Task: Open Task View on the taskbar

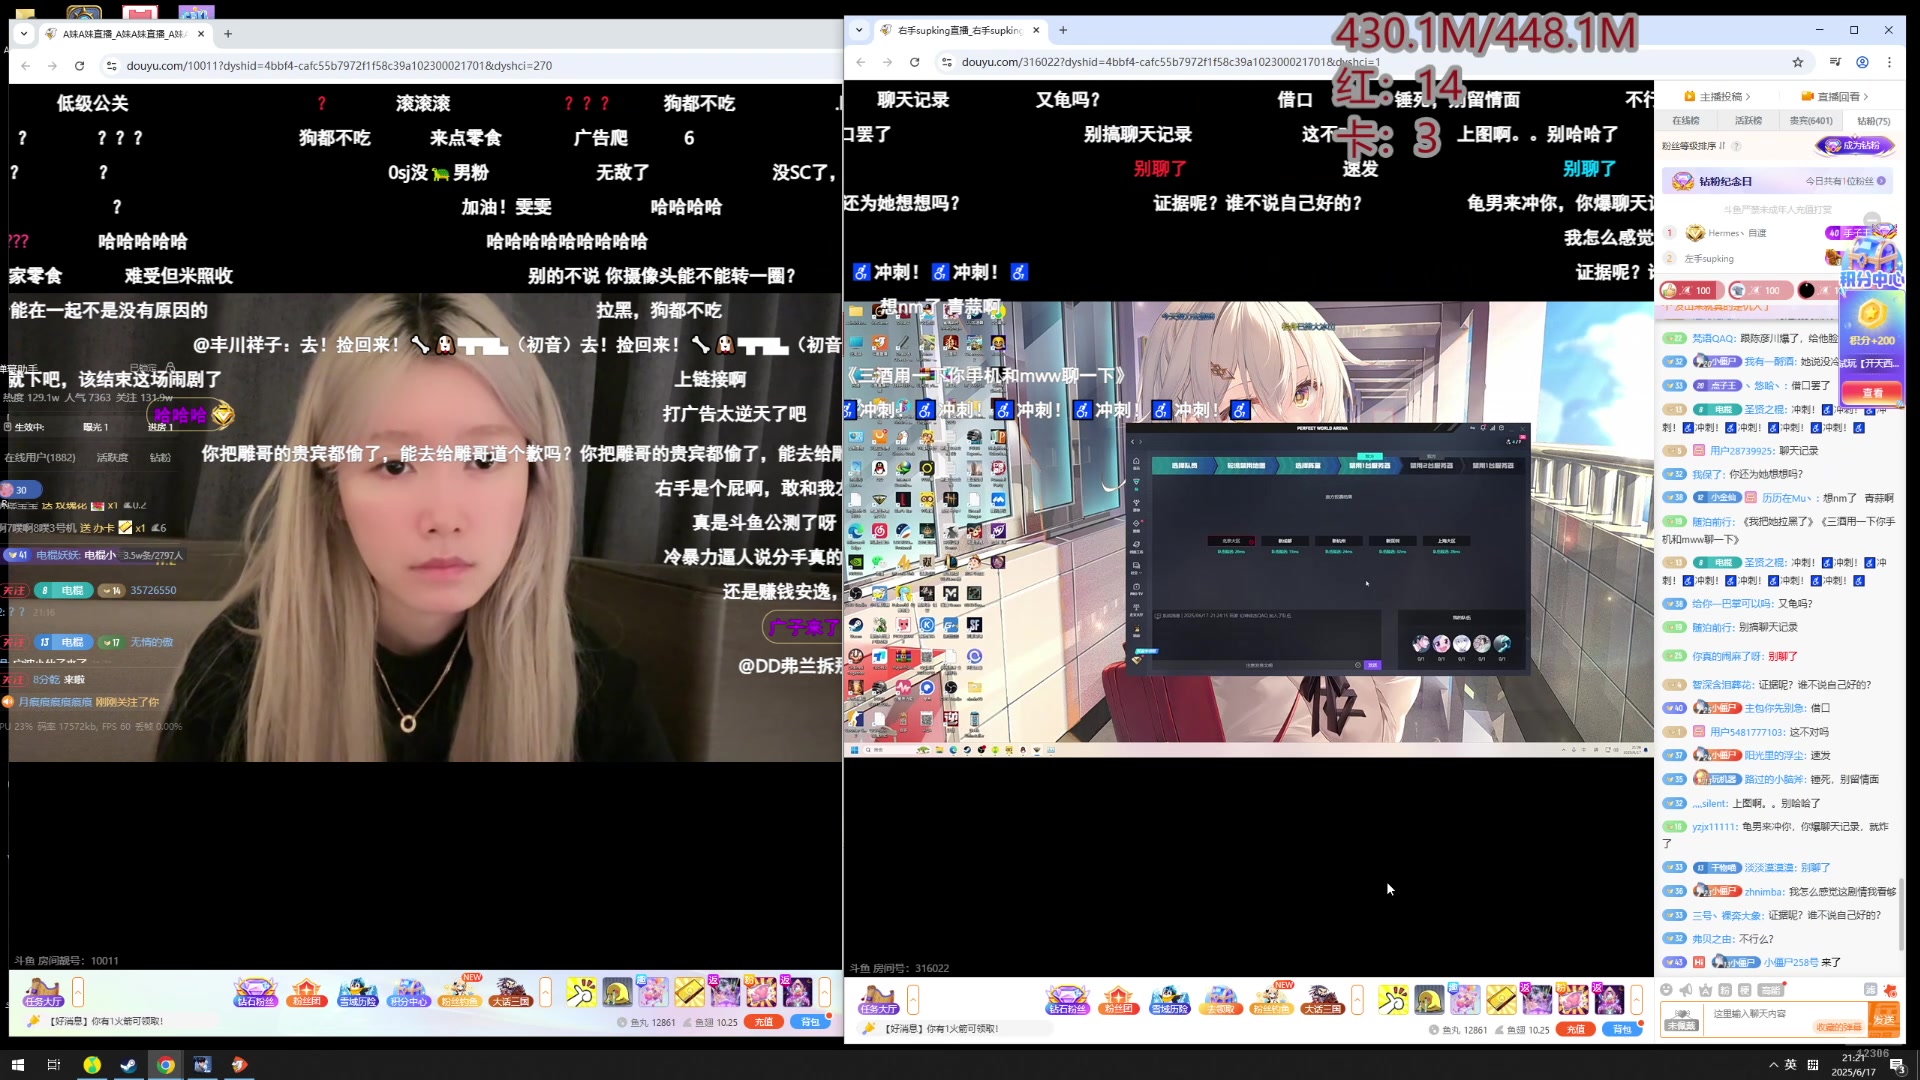Action: click(54, 1065)
